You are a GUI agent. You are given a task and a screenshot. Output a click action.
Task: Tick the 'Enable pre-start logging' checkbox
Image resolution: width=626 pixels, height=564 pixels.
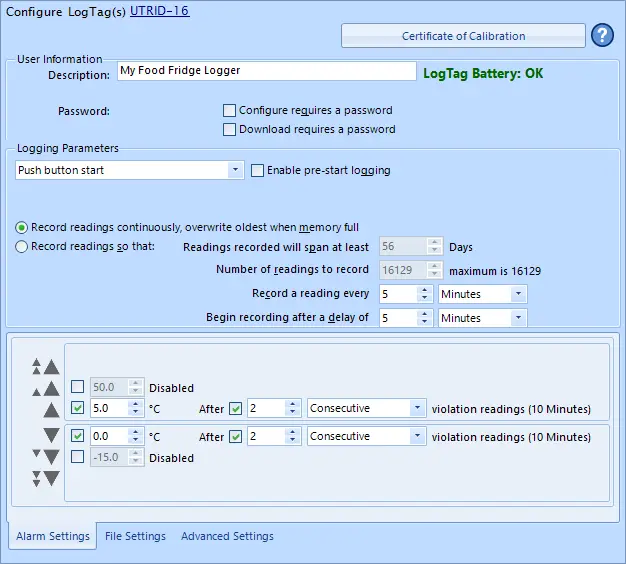(258, 170)
